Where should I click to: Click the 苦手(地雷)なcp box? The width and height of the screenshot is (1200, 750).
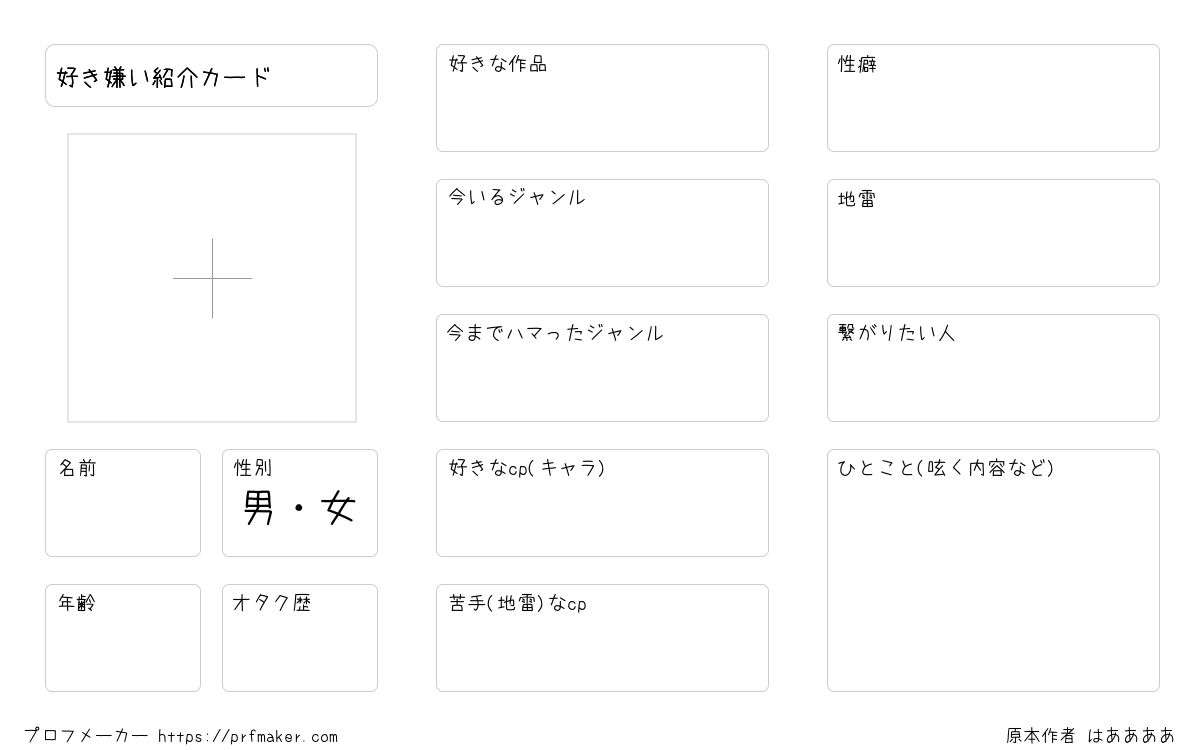point(602,638)
